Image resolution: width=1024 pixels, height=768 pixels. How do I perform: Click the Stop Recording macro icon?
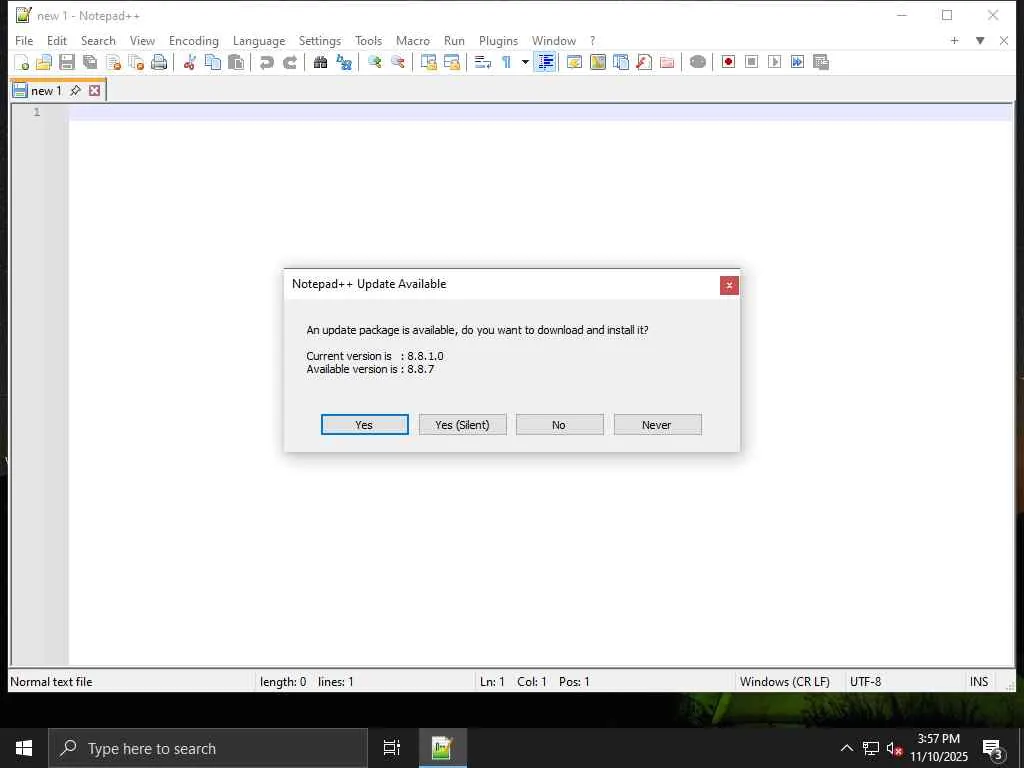pos(752,62)
